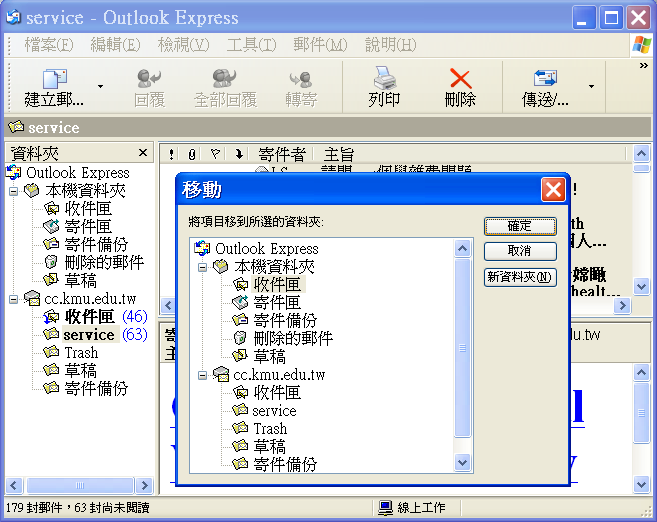Click 確定 in the 移動 dialog
Screen dimensions: 657x522
tap(520, 226)
